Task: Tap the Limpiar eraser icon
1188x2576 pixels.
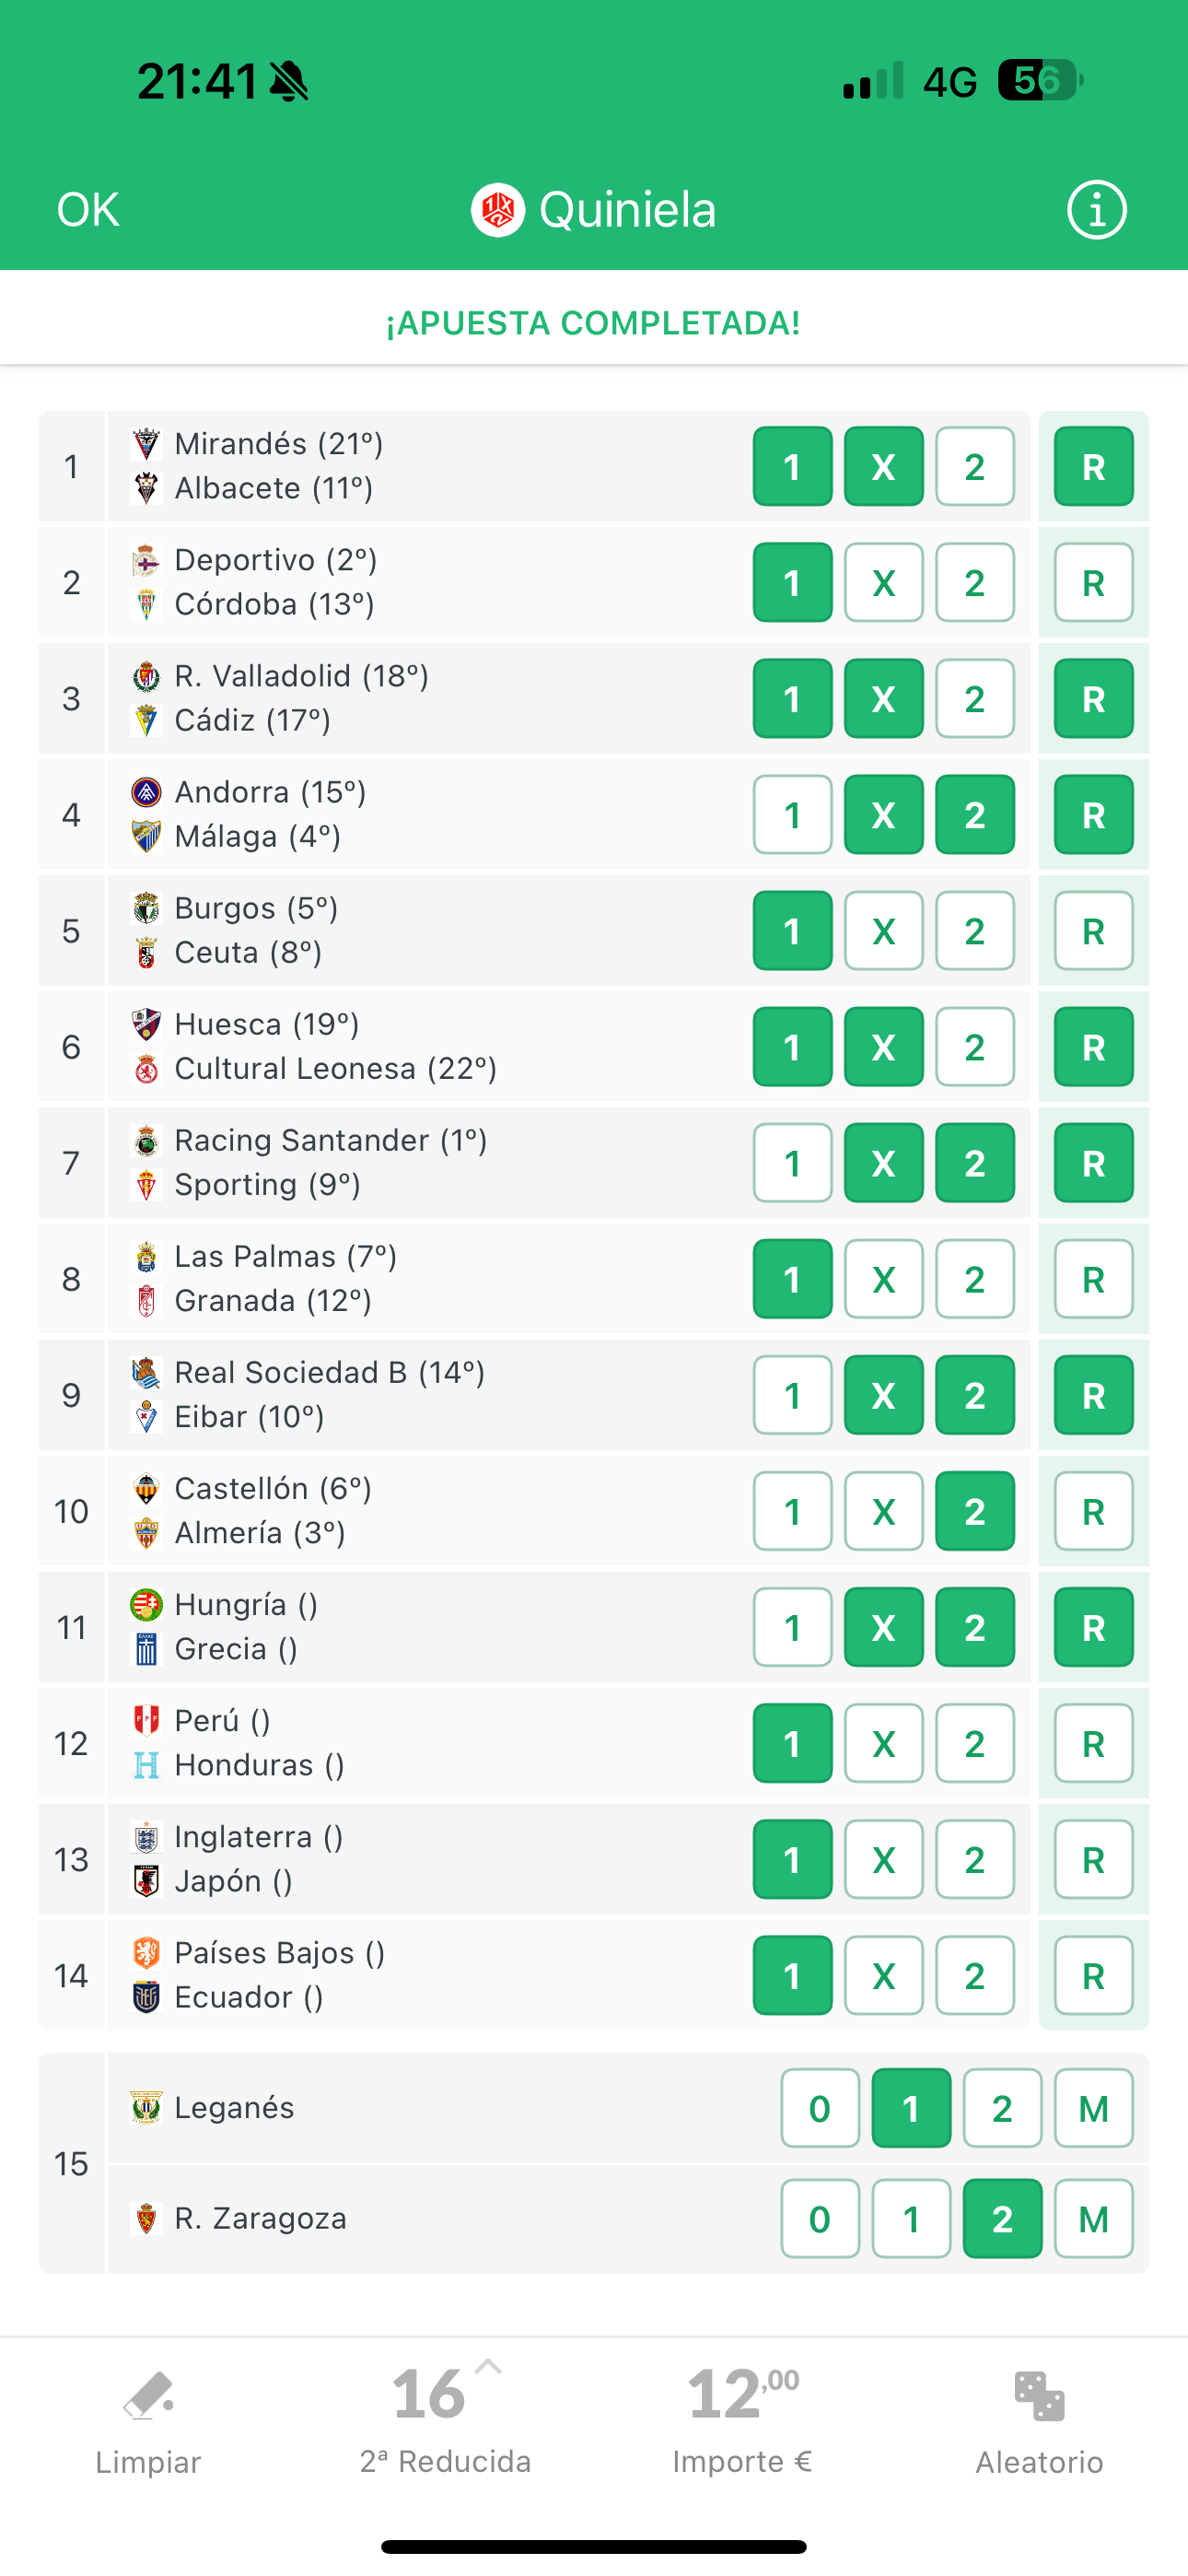Action: pos(148,2395)
